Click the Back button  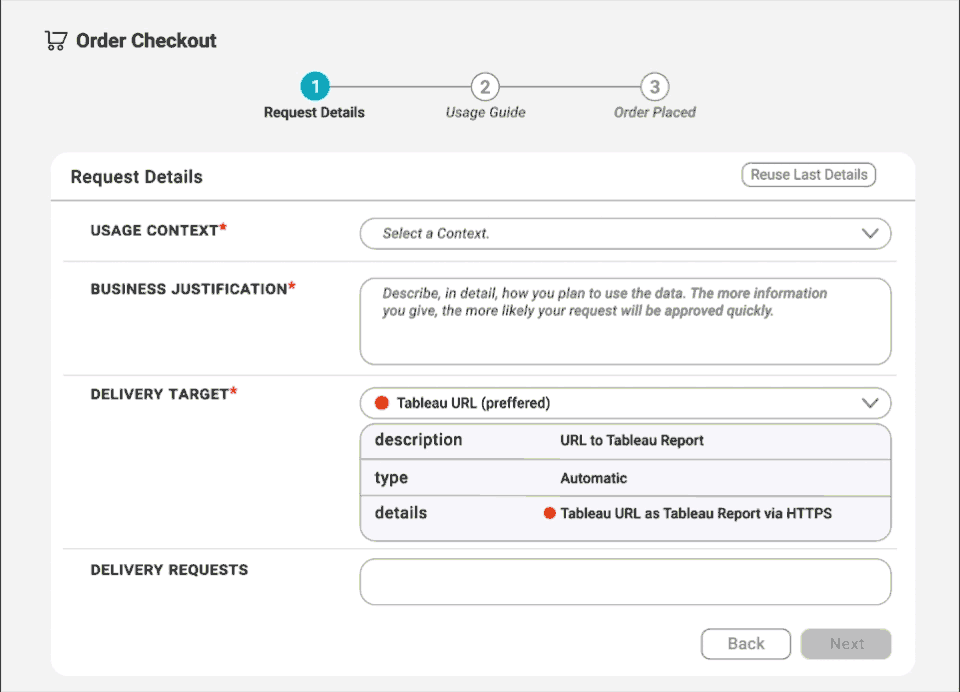[x=745, y=643]
